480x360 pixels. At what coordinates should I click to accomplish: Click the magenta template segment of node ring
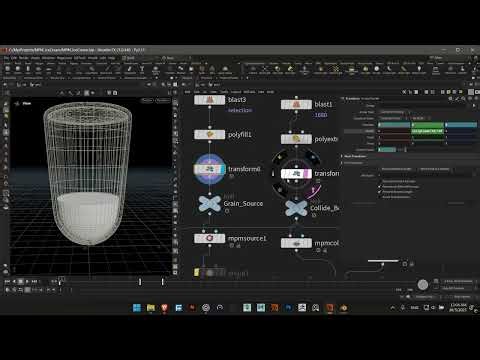[x=313, y=191]
